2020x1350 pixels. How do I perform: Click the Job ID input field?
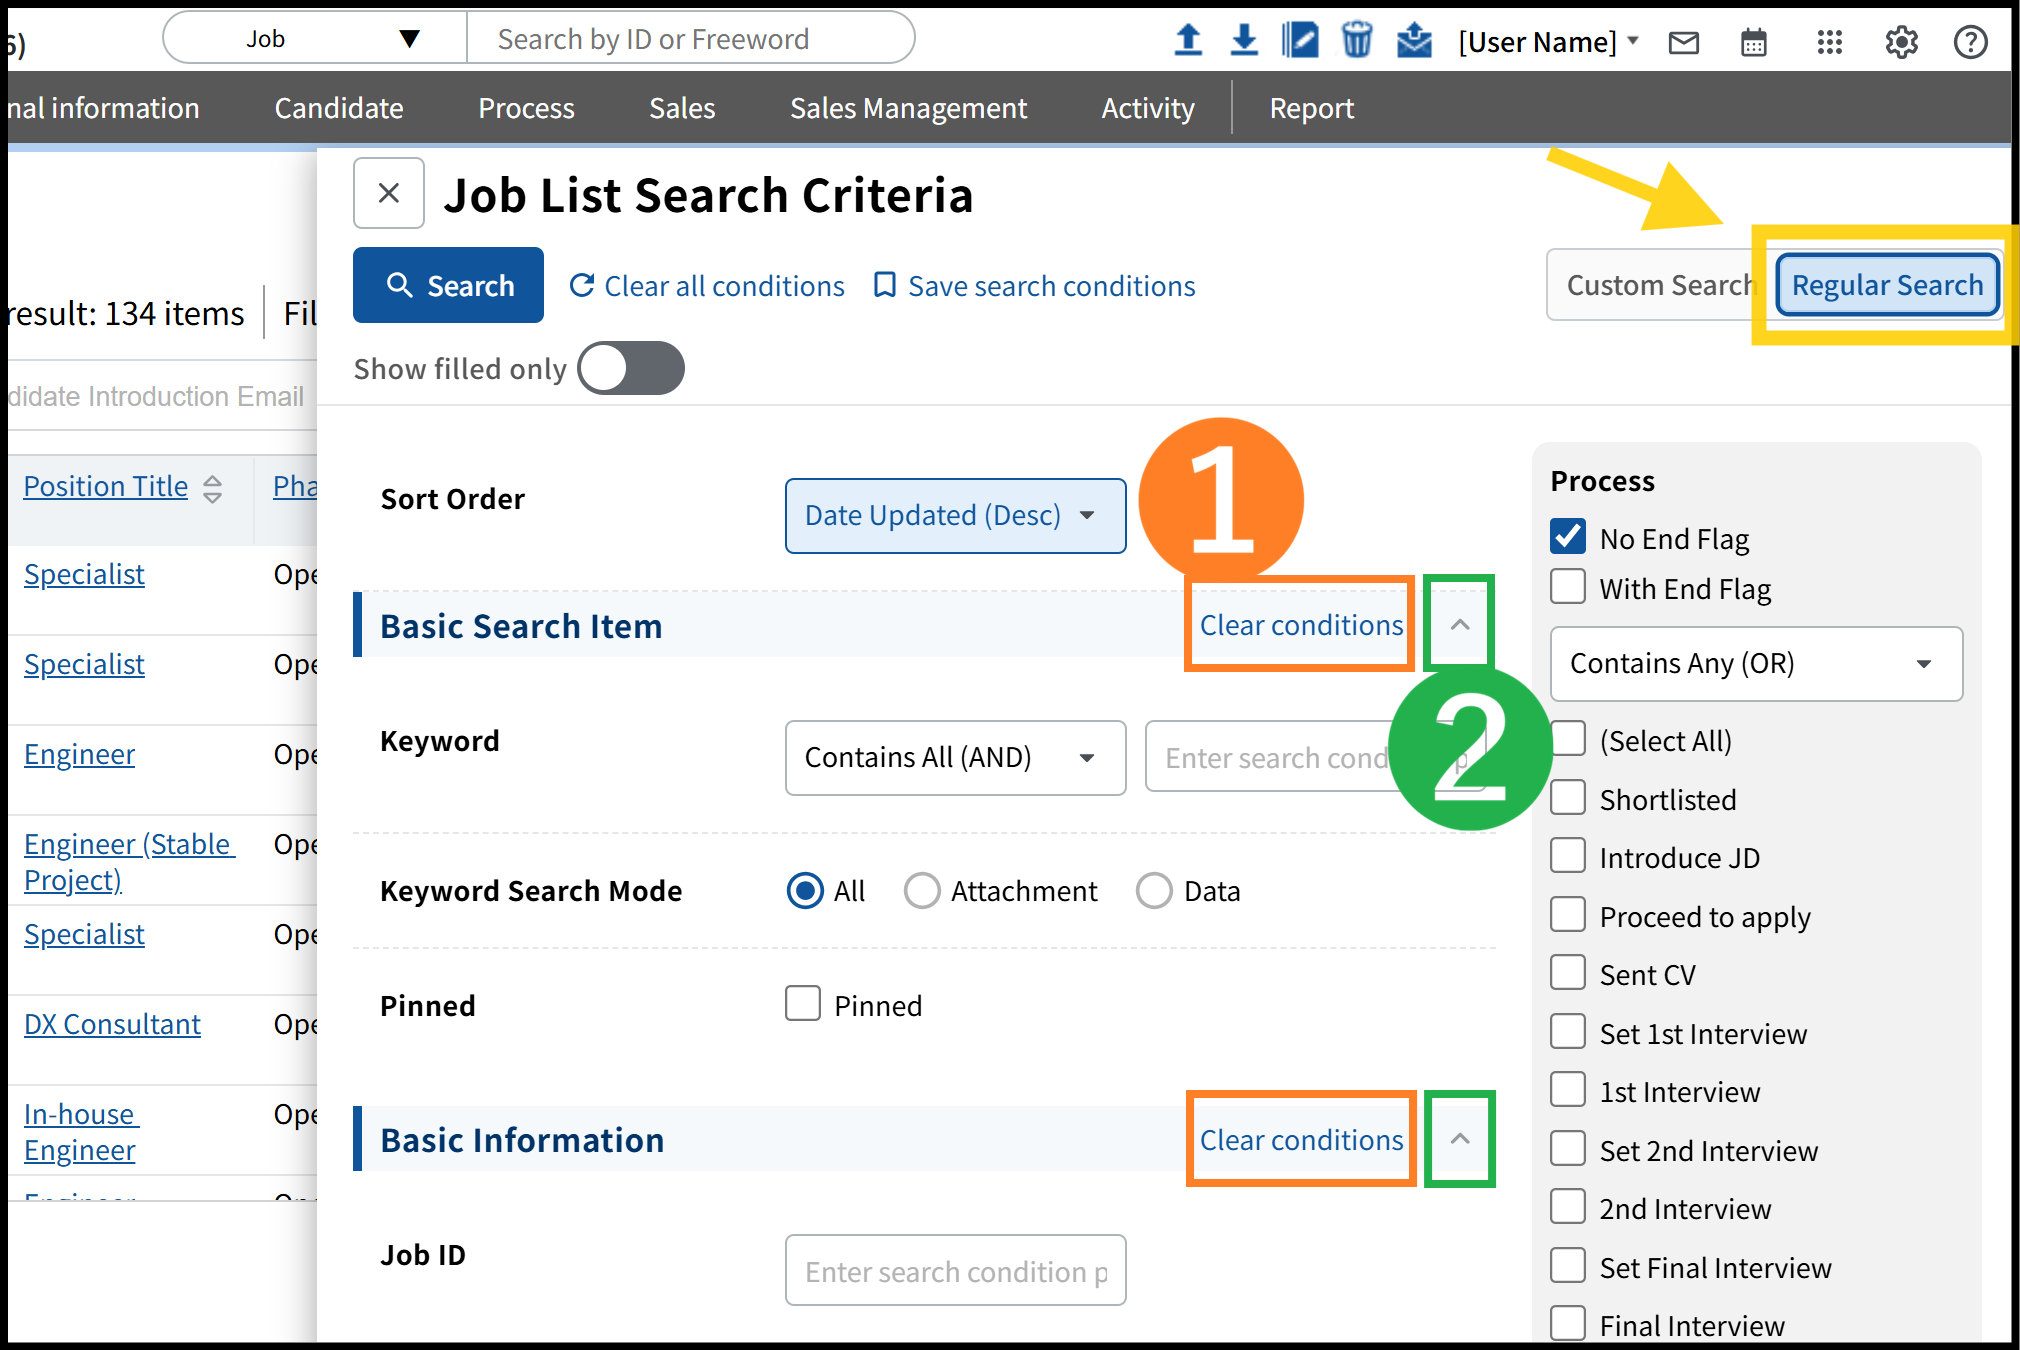point(955,1270)
